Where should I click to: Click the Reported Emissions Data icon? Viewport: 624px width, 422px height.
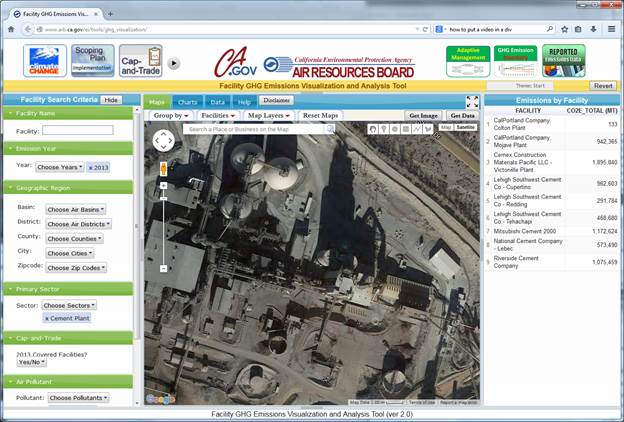(x=564, y=62)
